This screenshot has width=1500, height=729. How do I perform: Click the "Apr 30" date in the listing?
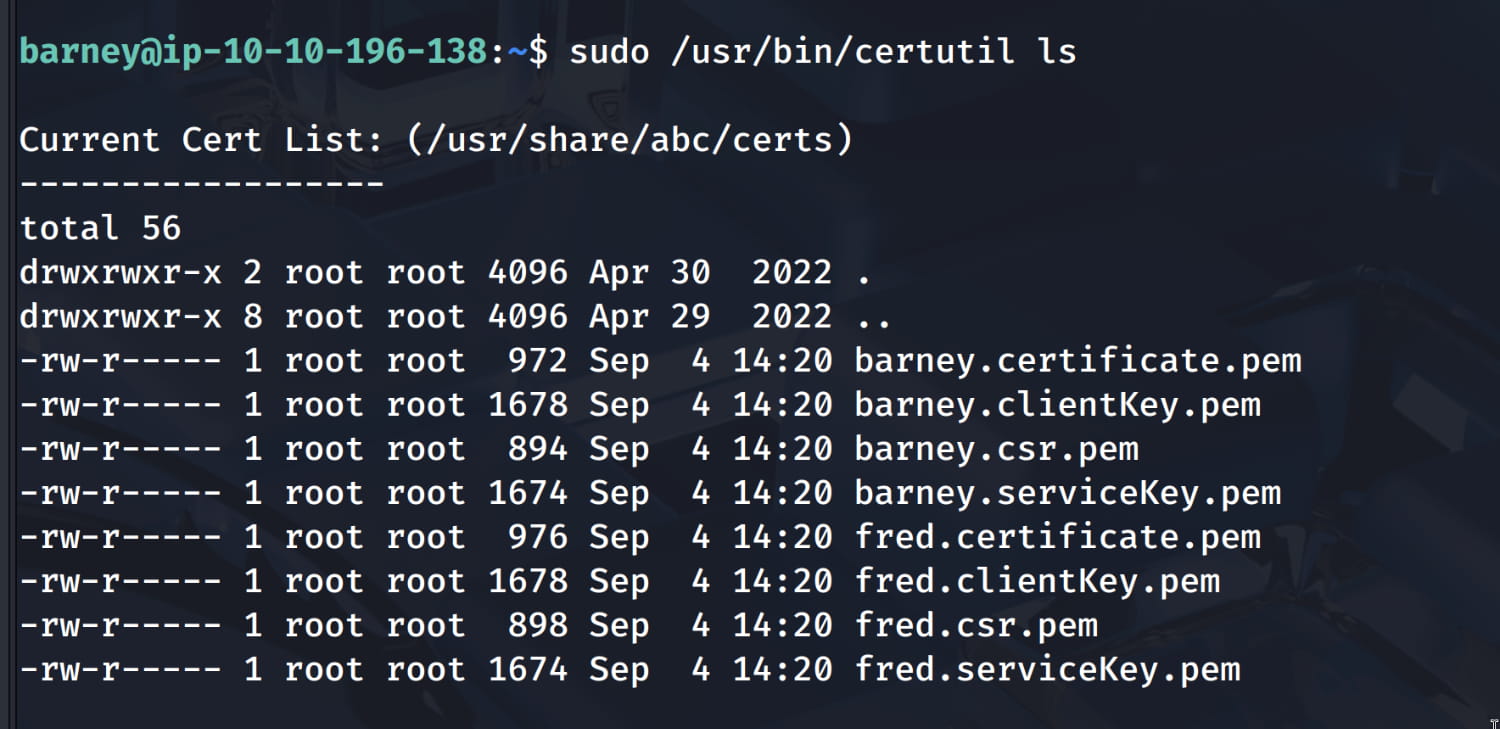649,273
